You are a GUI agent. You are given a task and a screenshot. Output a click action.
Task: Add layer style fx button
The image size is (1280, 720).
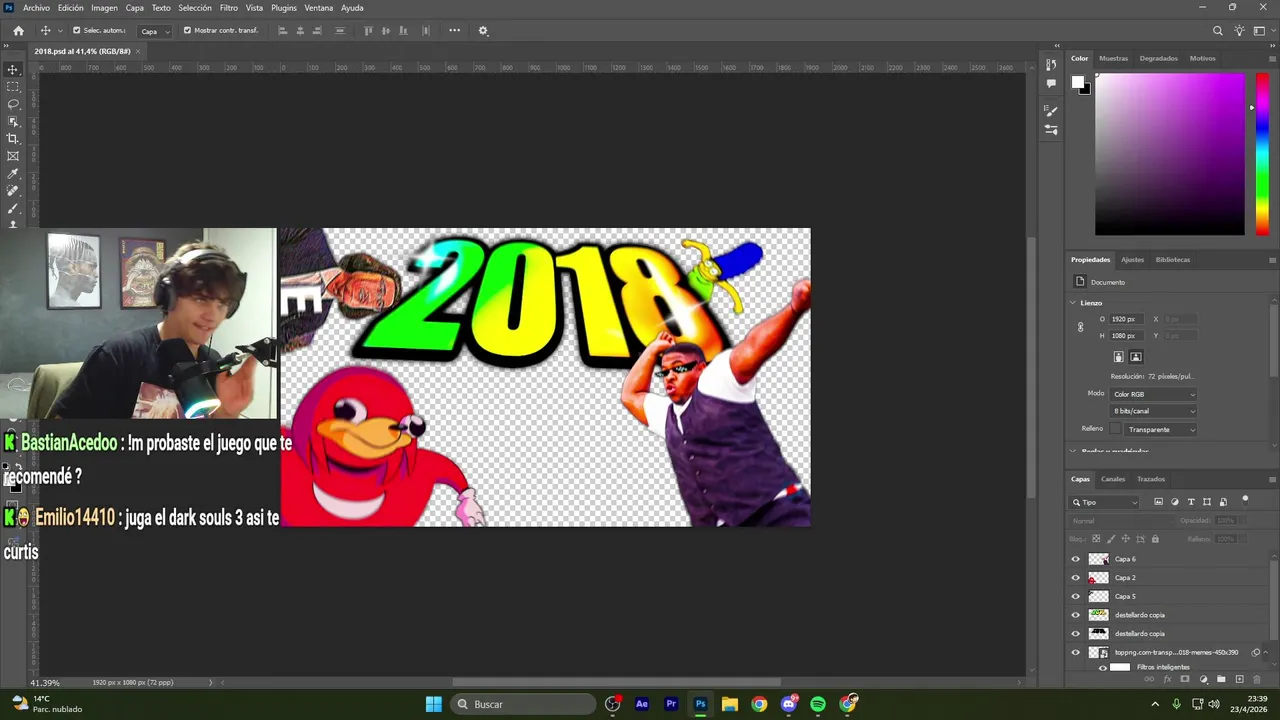1167,679
